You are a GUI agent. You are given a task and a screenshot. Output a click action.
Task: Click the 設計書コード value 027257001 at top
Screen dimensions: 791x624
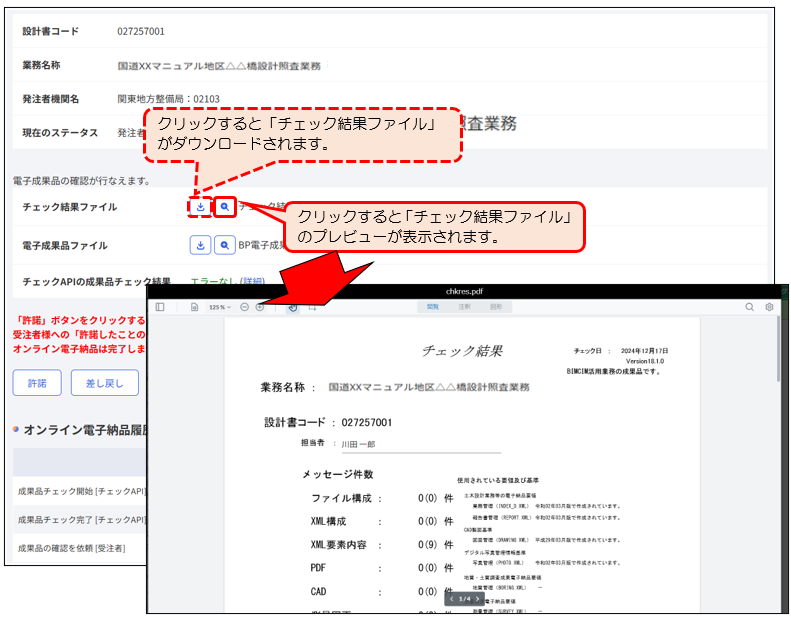pos(141,31)
